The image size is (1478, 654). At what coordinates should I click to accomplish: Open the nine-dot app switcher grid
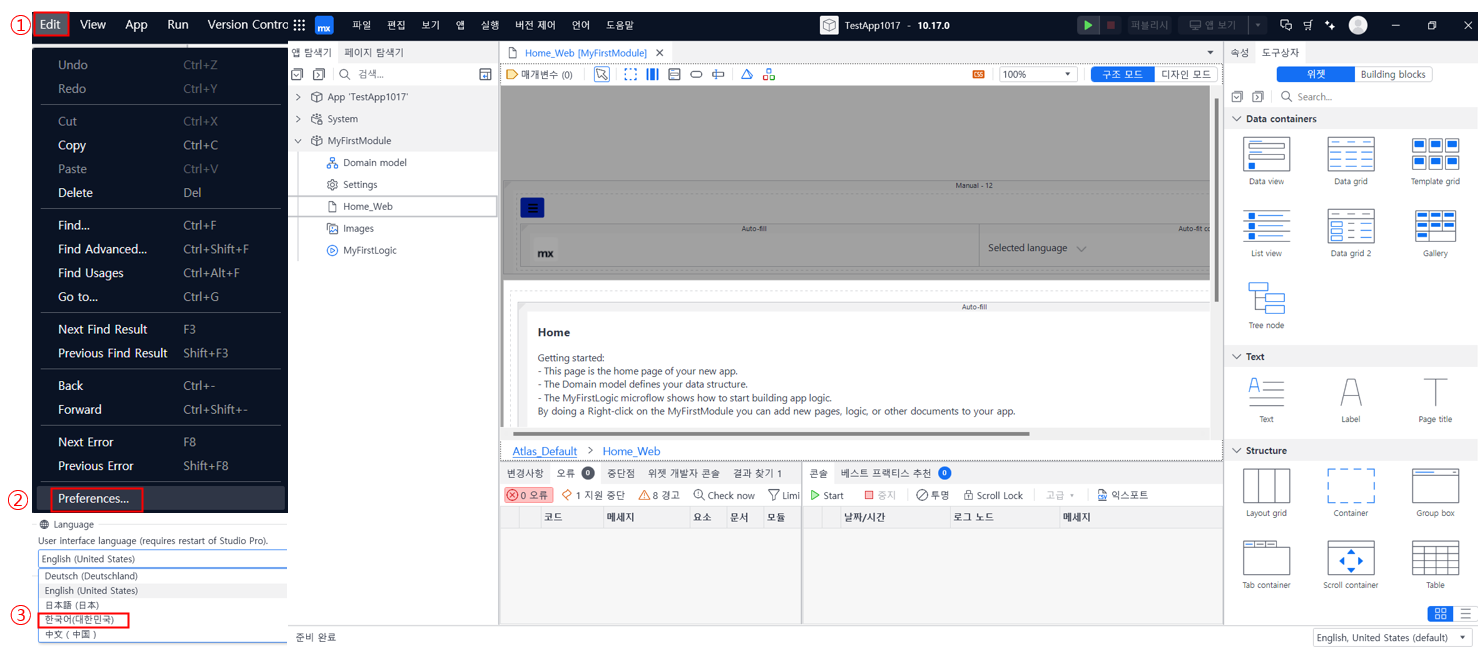(299, 25)
